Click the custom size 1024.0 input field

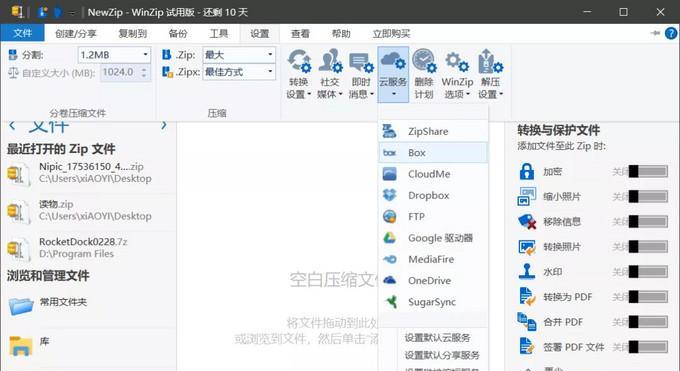(119, 72)
